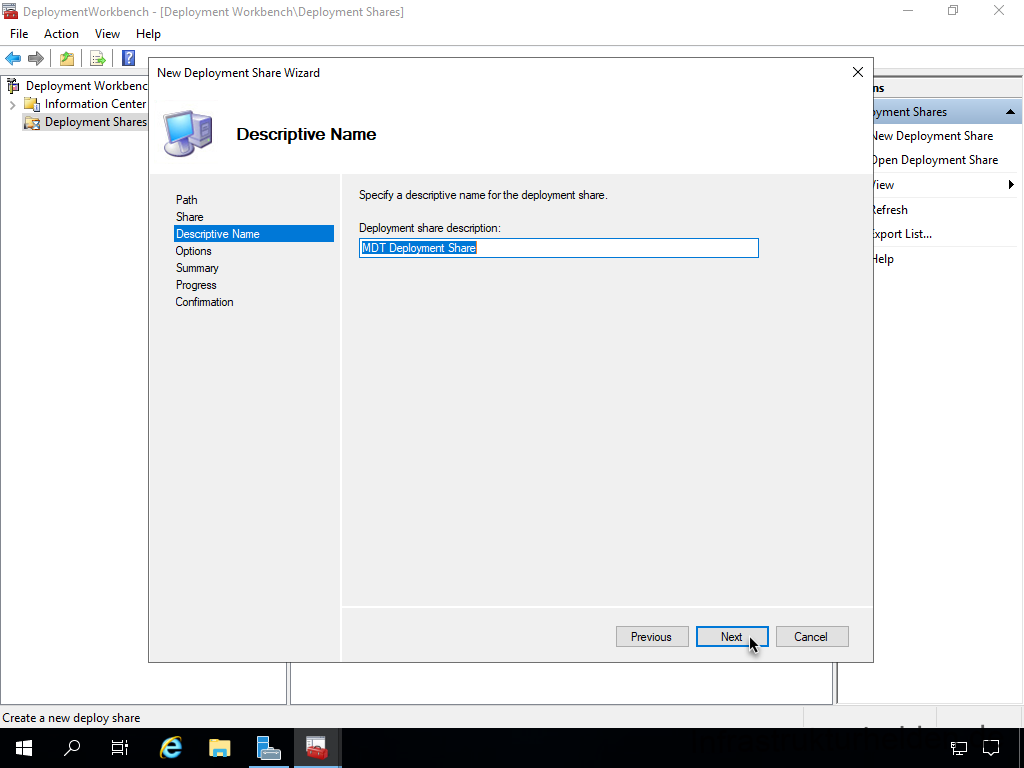
Task: Click Help in the Actions pane
Action: point(883,259)
